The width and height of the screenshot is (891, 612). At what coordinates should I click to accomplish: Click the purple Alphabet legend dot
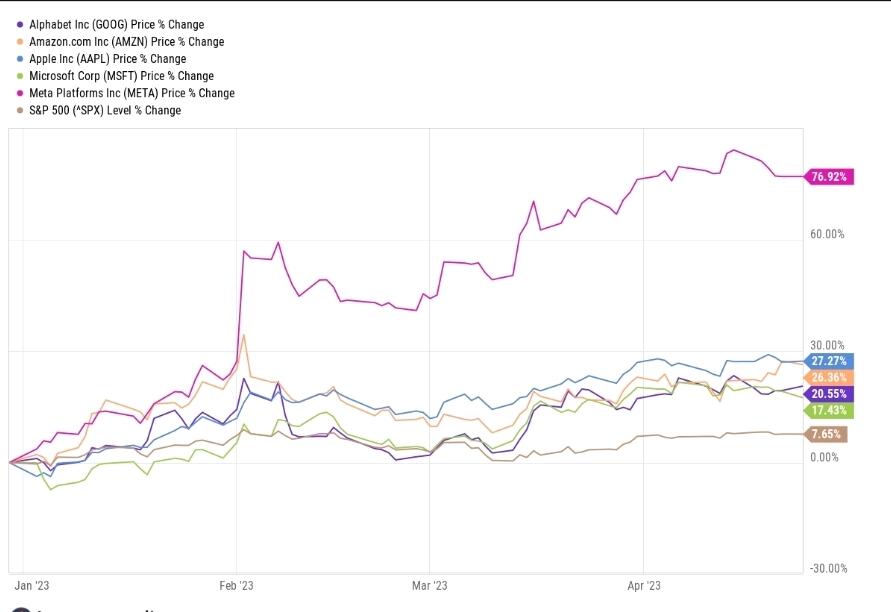[x=20, y=24]
